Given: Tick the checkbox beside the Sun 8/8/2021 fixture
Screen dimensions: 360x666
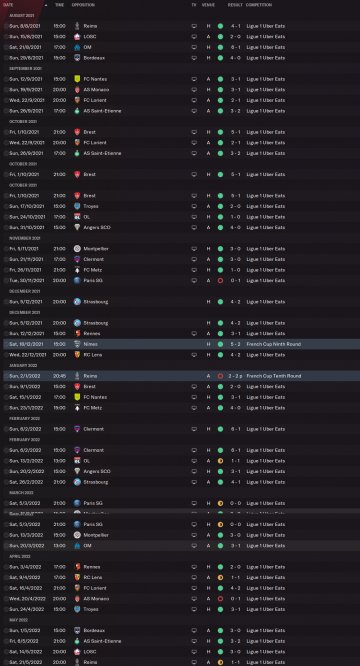Looking at the screenshot, I should coord(6,26).
